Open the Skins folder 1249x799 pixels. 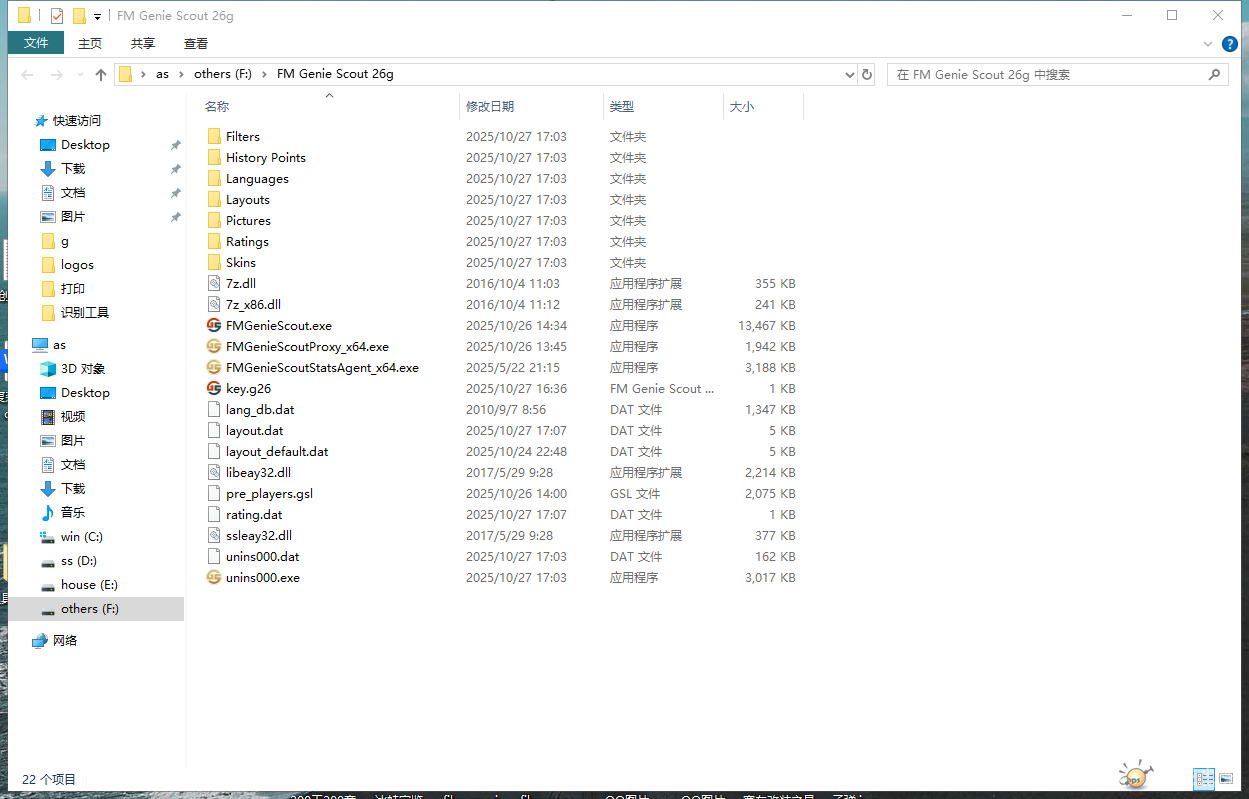tap(240, 263)
